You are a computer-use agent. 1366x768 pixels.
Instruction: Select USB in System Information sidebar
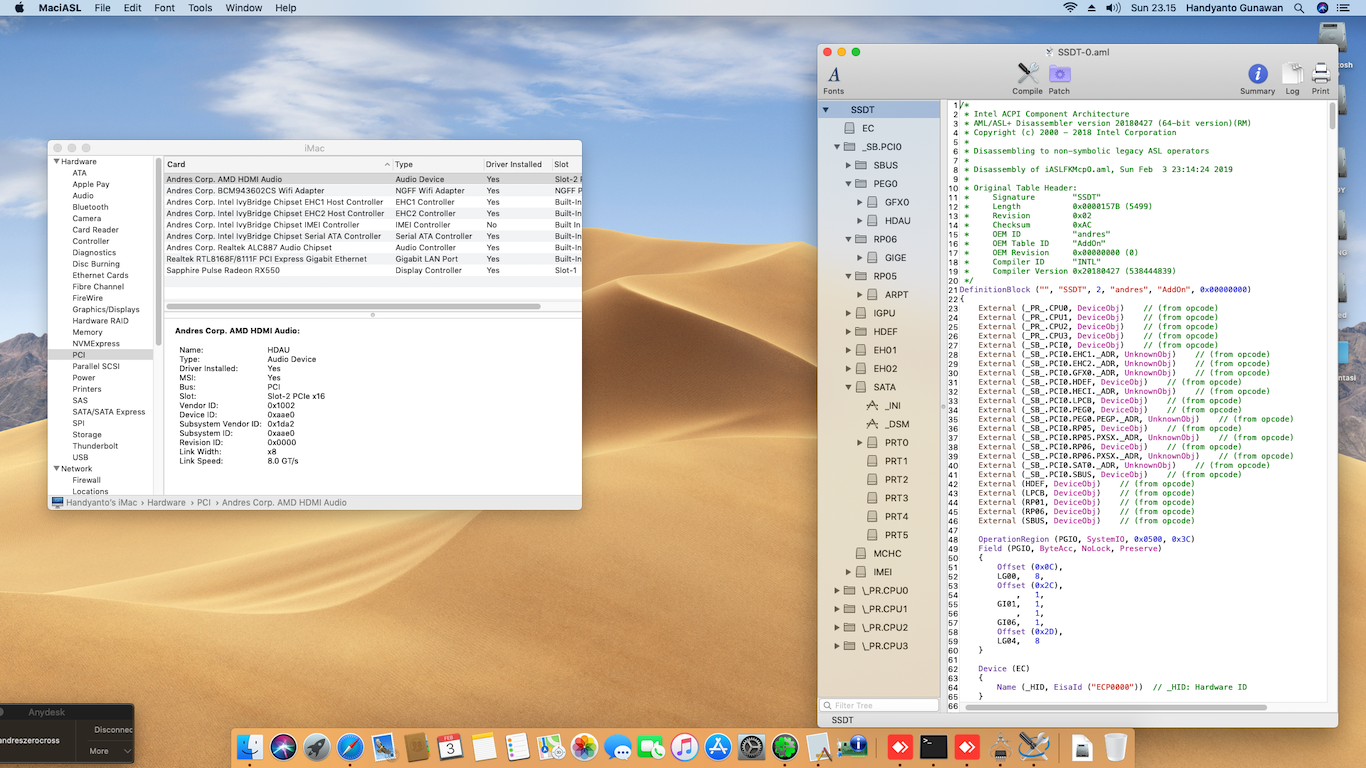point(80,457)
